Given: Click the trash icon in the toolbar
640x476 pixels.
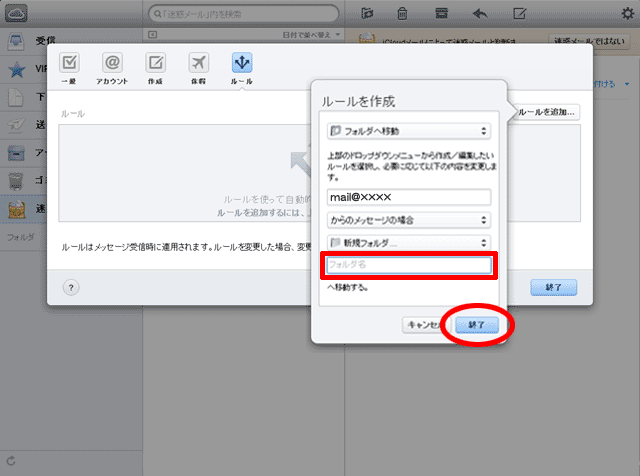Looking at the screenshot, I should [402, 13].
